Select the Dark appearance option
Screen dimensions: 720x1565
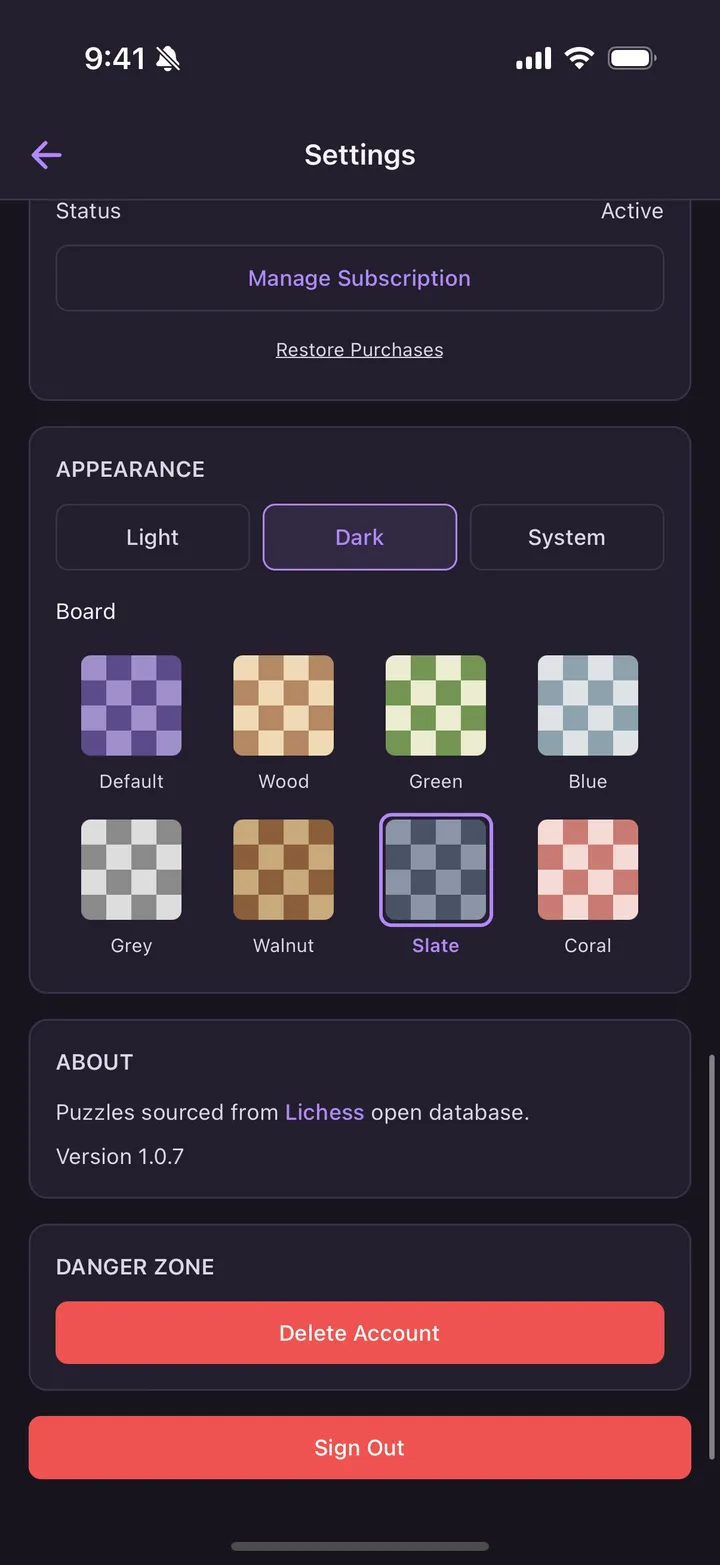360,537
